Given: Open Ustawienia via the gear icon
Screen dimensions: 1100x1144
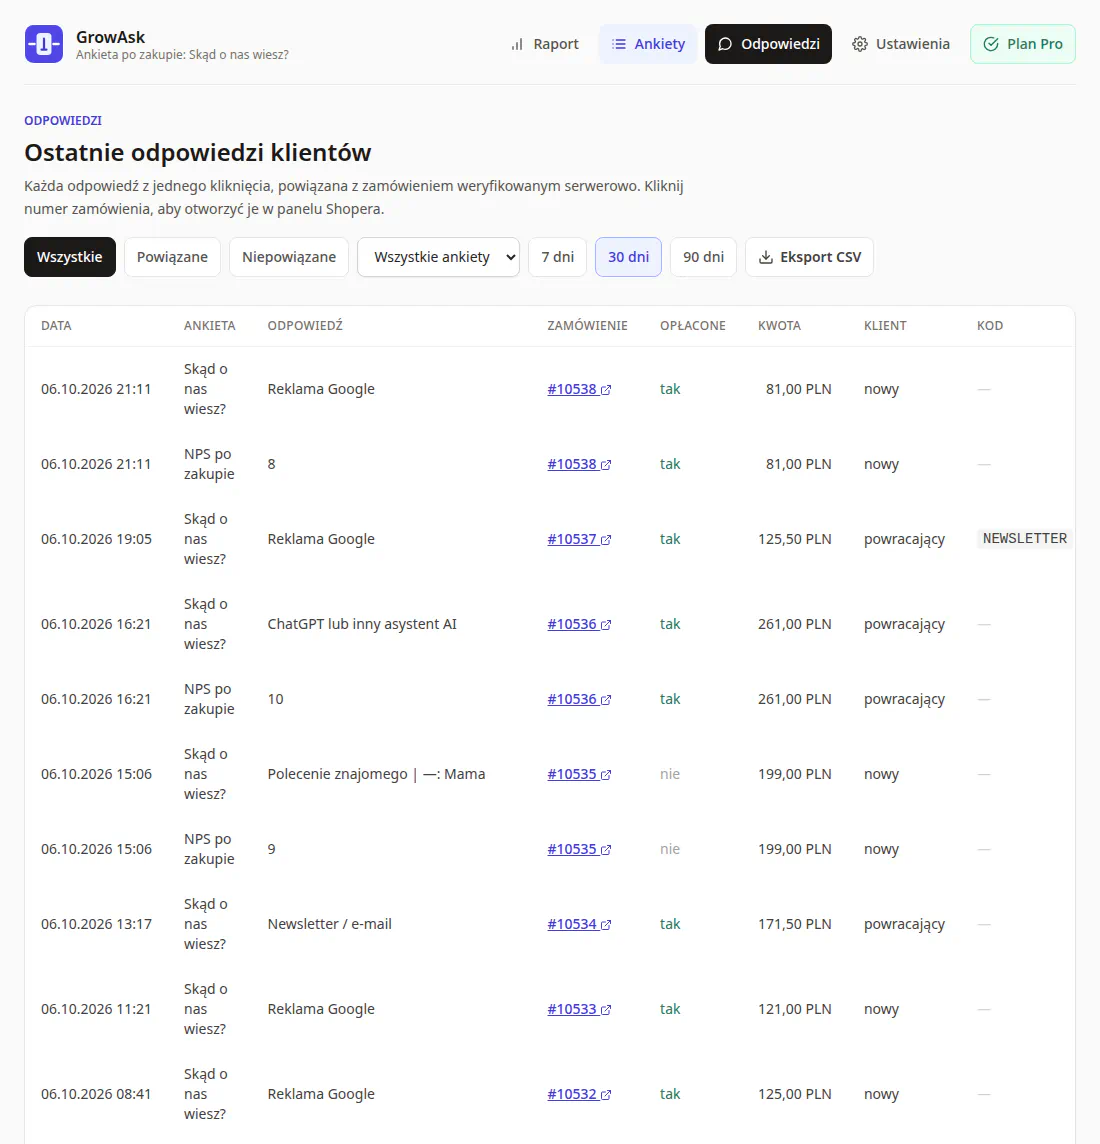Looking at the screenshot, I should coord(860,44).
